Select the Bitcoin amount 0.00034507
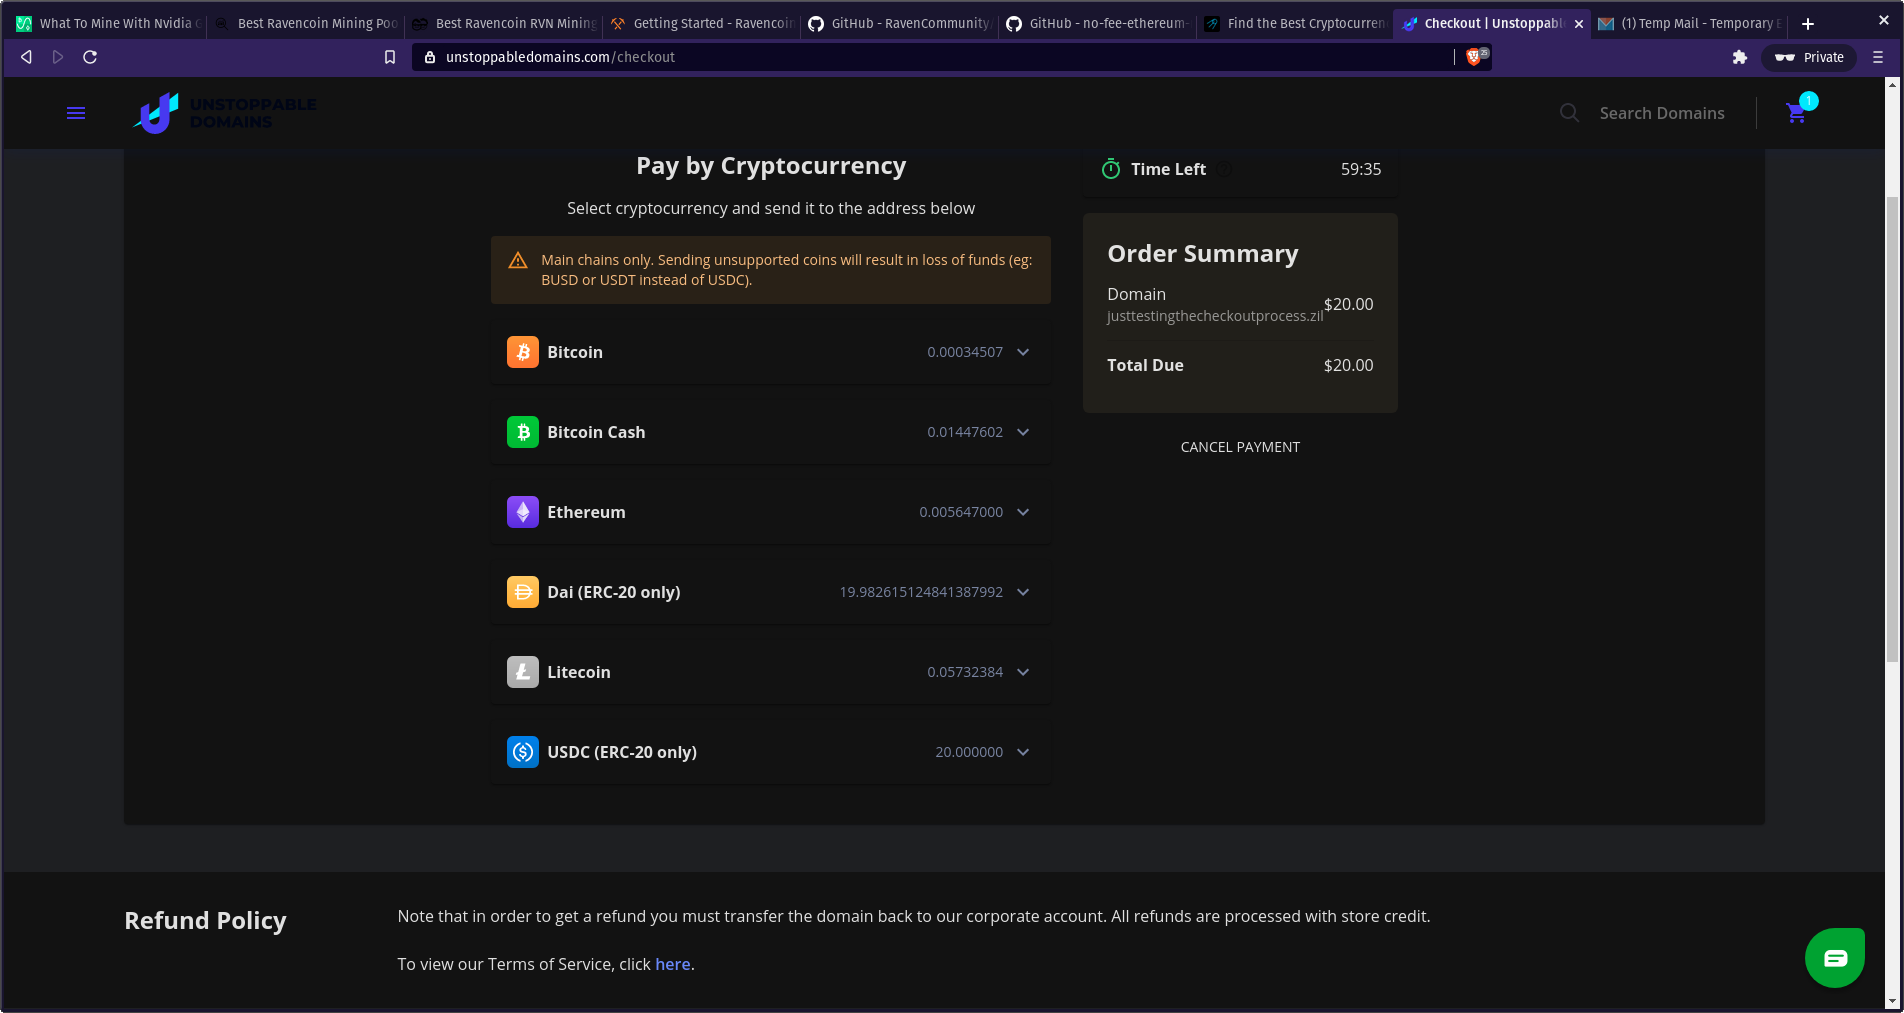 pos(965,352)
